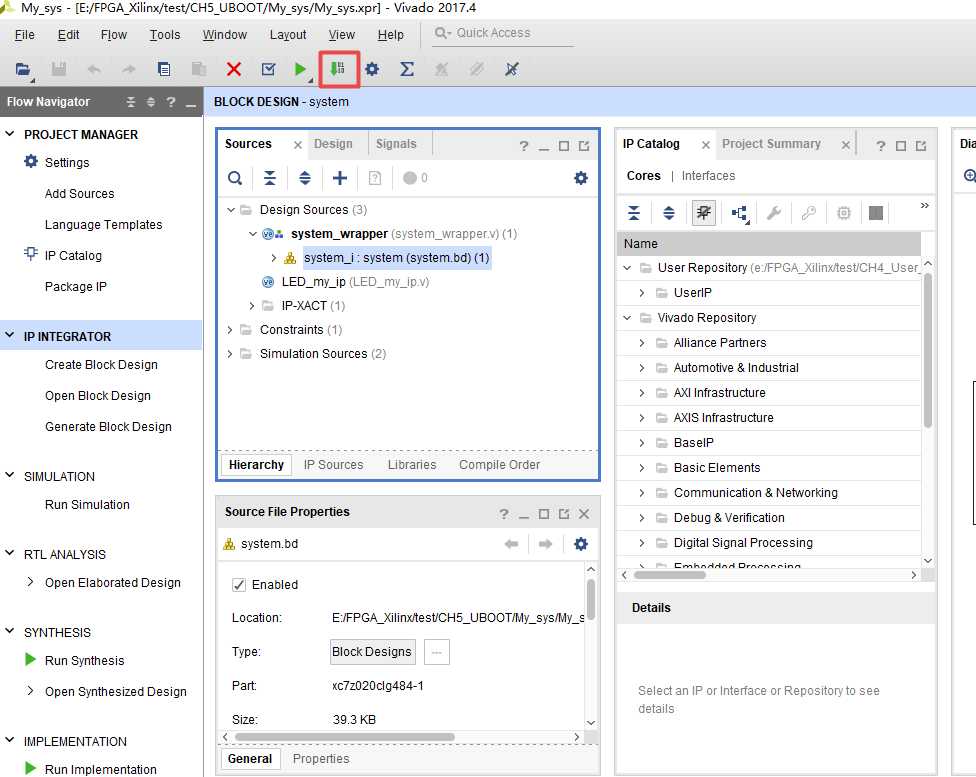
Task: Click IP Catalog vertical scrollbar
Action: 927,349
